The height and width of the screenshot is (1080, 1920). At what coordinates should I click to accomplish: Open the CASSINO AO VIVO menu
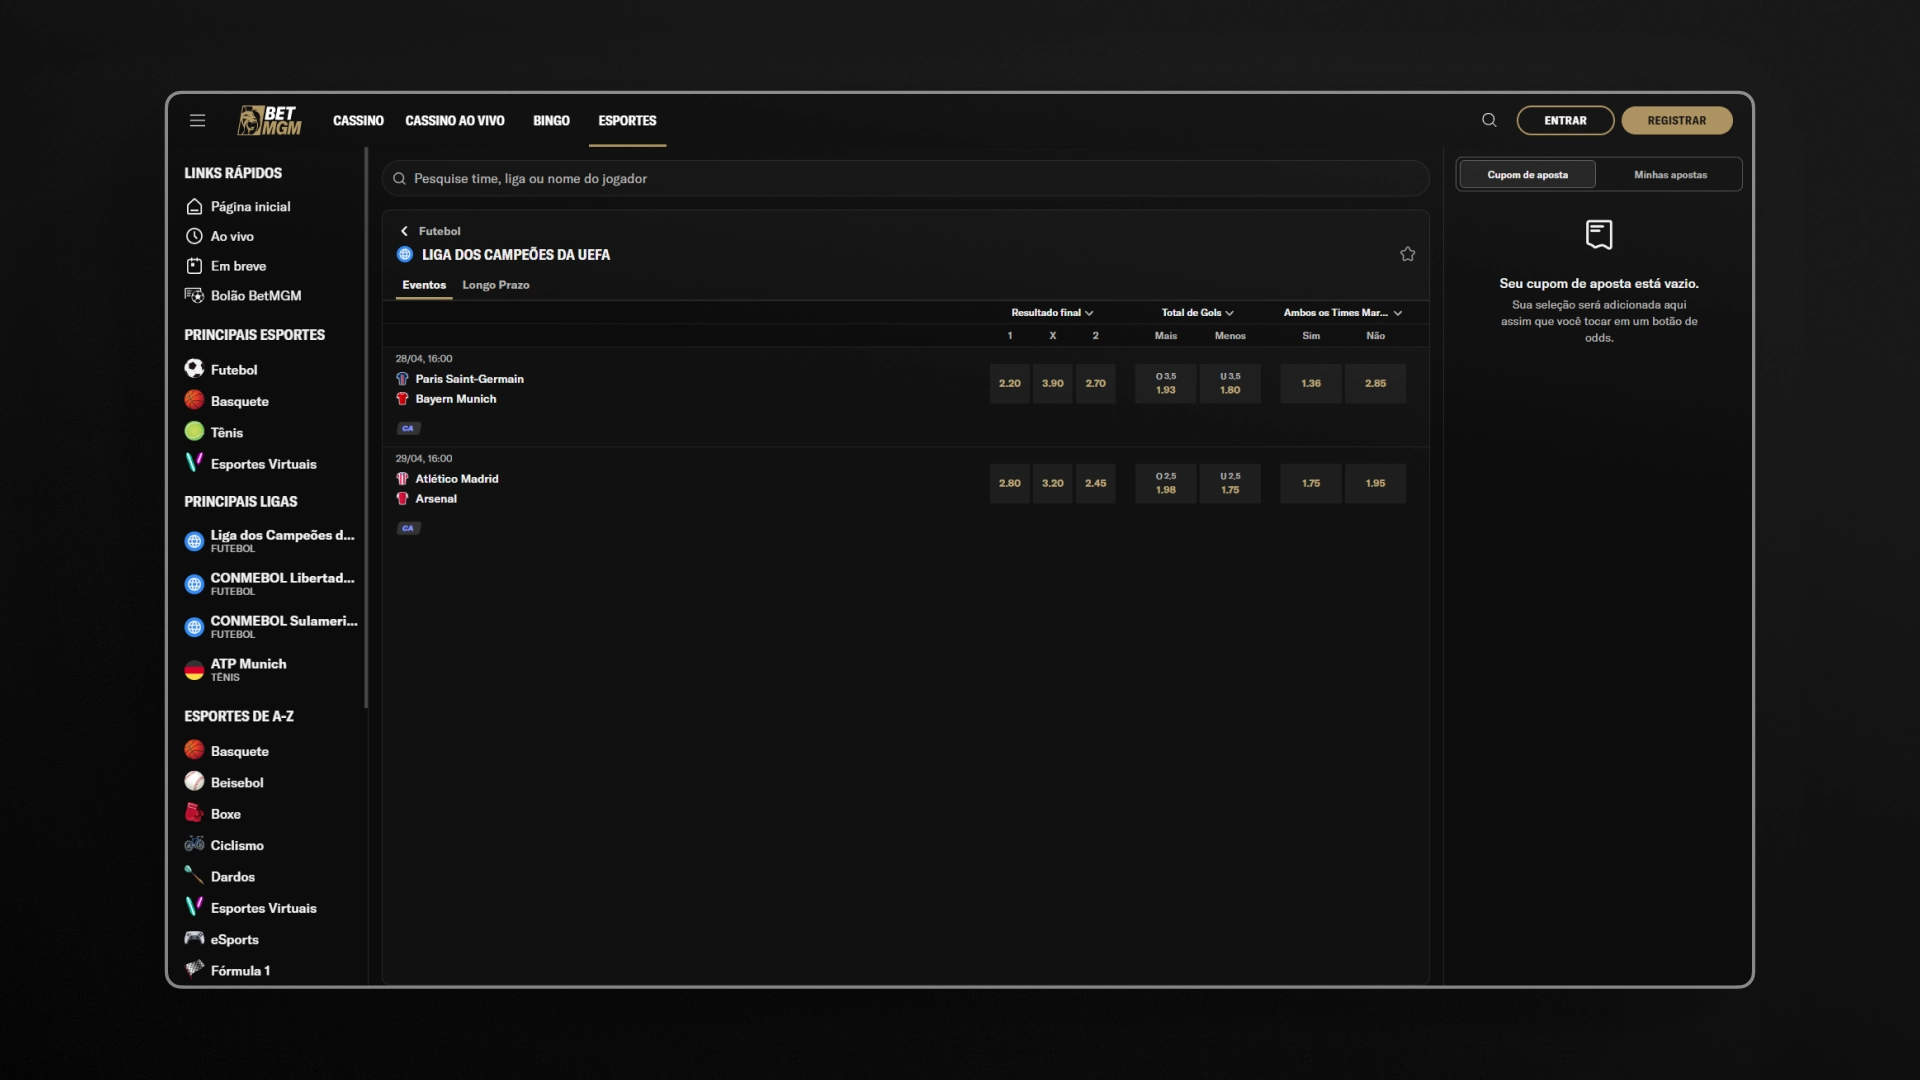pos(455,121)
